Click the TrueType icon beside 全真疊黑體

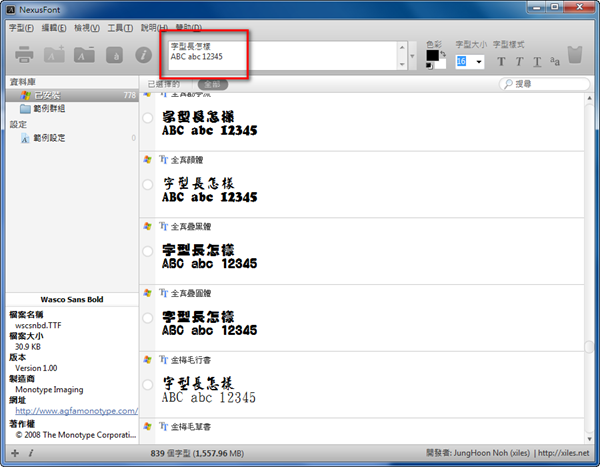pyautogui.click(x=163, y=226)
